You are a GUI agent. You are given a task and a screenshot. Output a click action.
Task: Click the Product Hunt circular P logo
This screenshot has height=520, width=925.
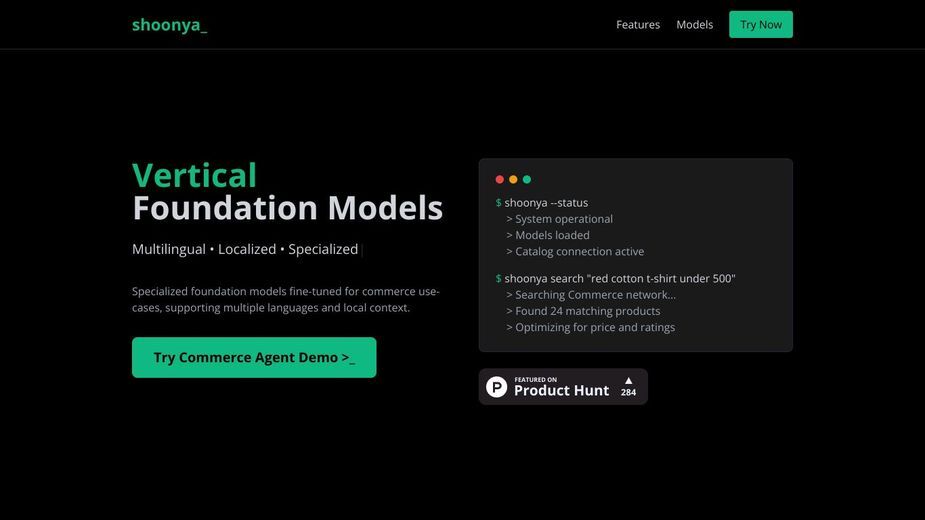click(496, 387)
